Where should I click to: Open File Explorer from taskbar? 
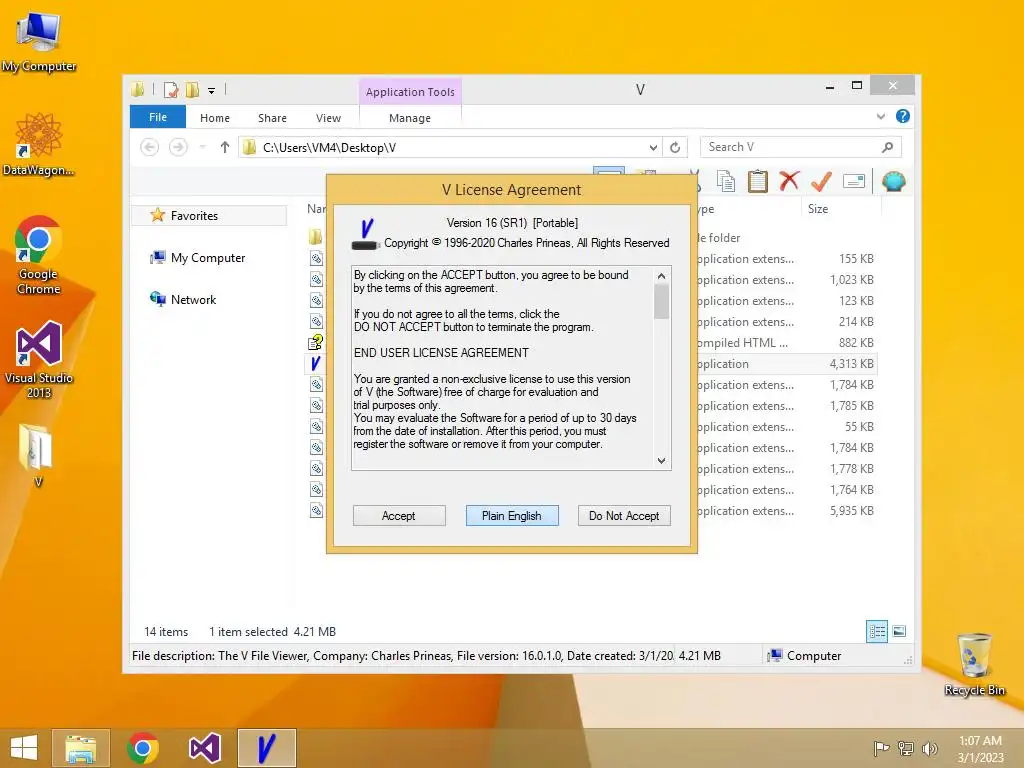tap(81, 748)
